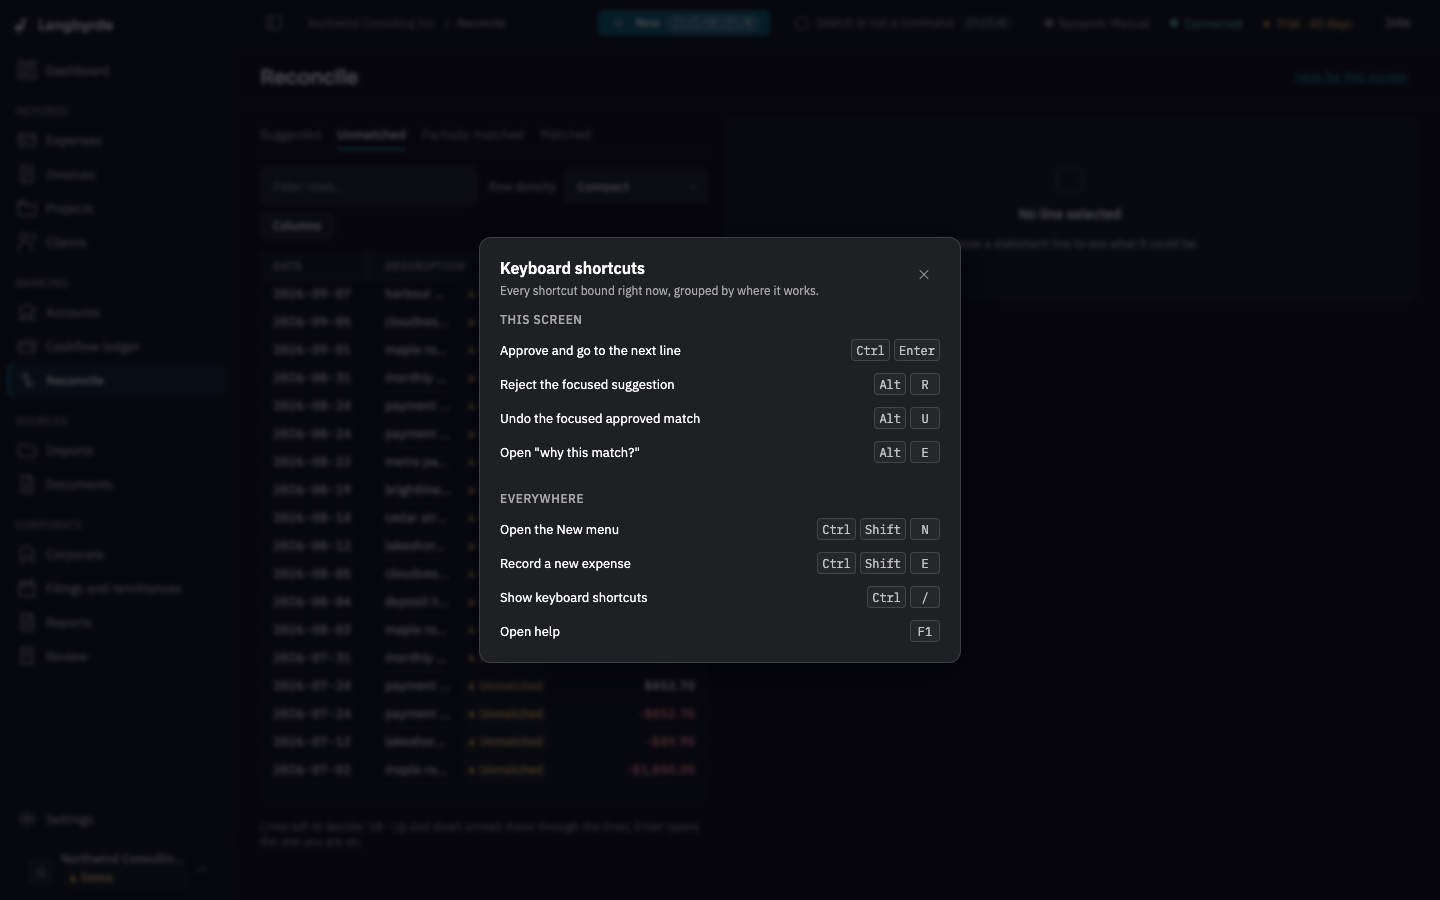Screen dimensions: 1440x900
Task: Click the slash keycap
Action: 925,598
